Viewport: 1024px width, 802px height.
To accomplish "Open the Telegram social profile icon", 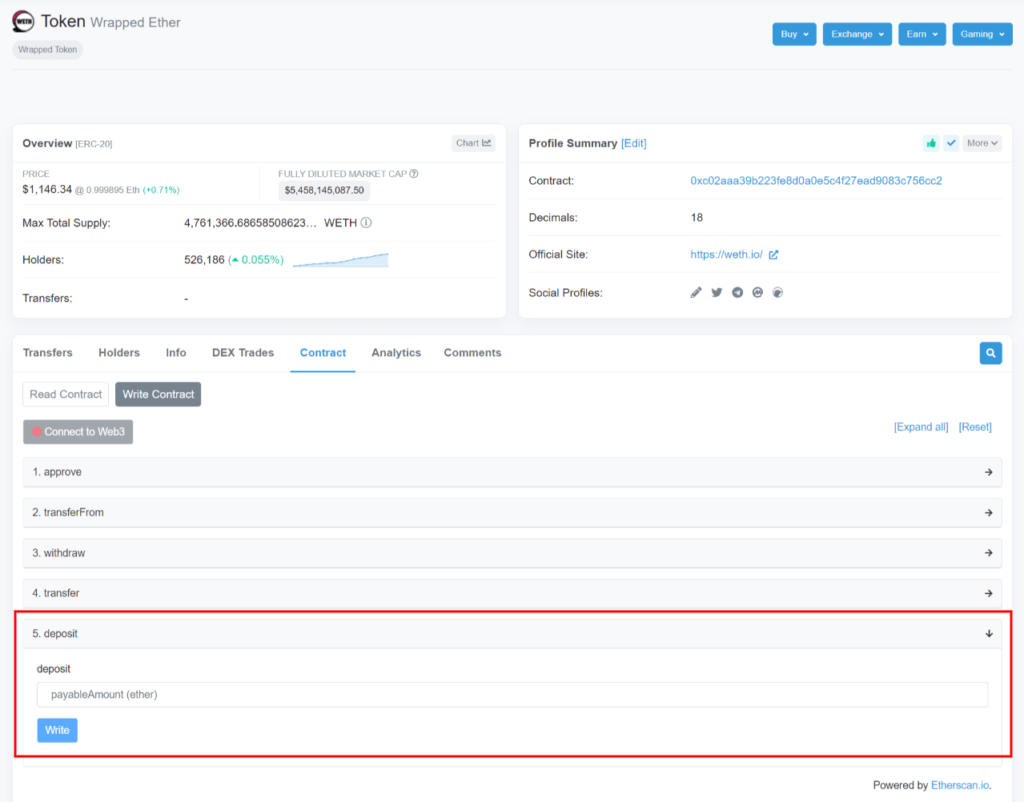I will pos(737,293).
